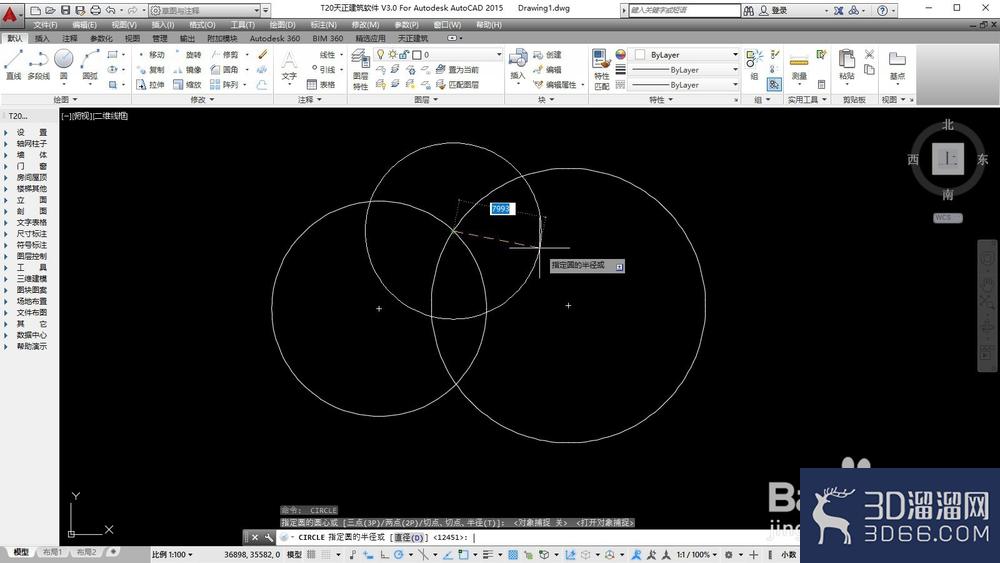This screenshot has height=563, width=1000.
Task: Toggle layer lock icon in layer dropdown
Action: click(x=404, y=54)
